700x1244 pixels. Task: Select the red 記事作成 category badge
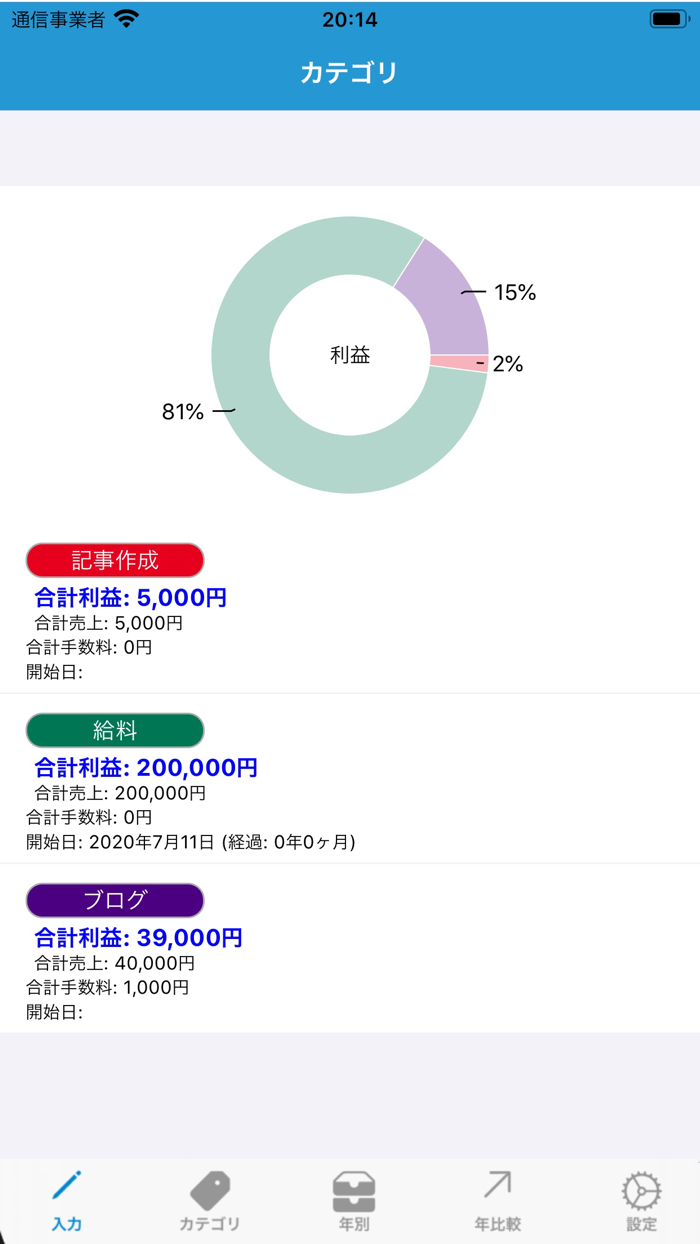point(115,560)
